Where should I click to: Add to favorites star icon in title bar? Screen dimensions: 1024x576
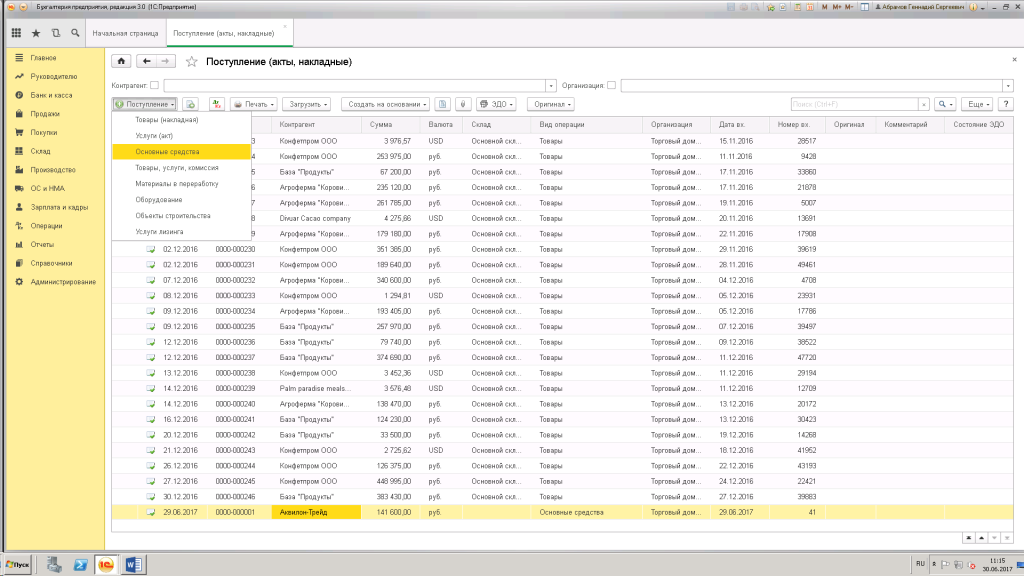[771, 7]
